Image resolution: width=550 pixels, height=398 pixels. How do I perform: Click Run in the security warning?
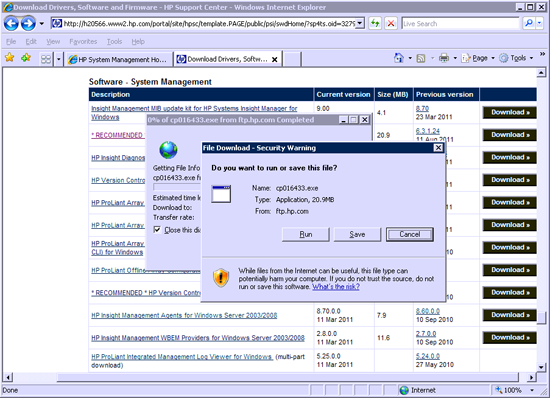click(306, 234)
